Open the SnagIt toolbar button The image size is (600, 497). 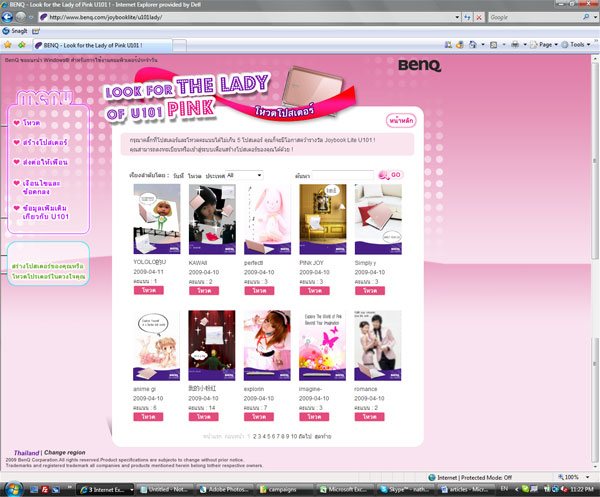tap(15, 31)
